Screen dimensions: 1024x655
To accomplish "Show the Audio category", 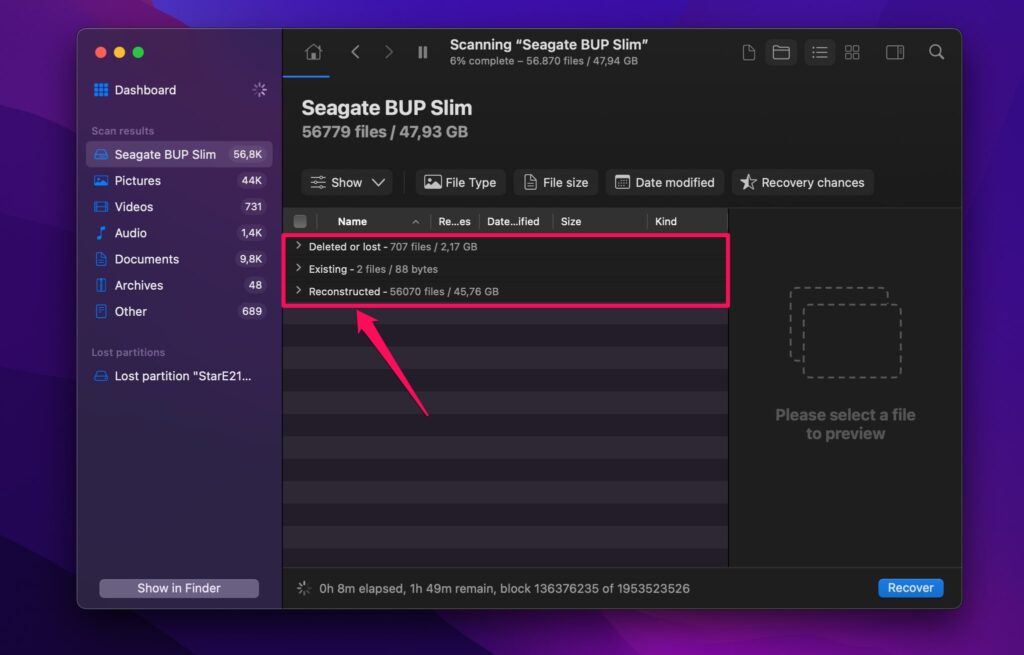I will [179, 232].
